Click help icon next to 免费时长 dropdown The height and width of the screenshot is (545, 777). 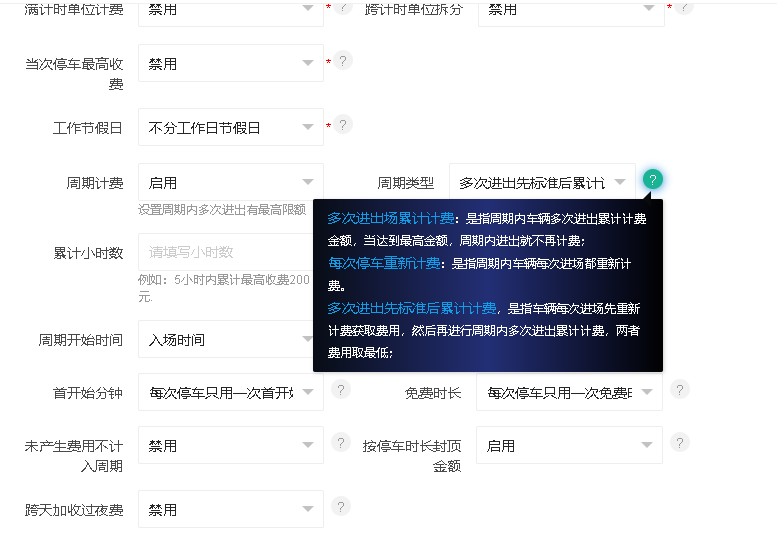click(680, 390)
